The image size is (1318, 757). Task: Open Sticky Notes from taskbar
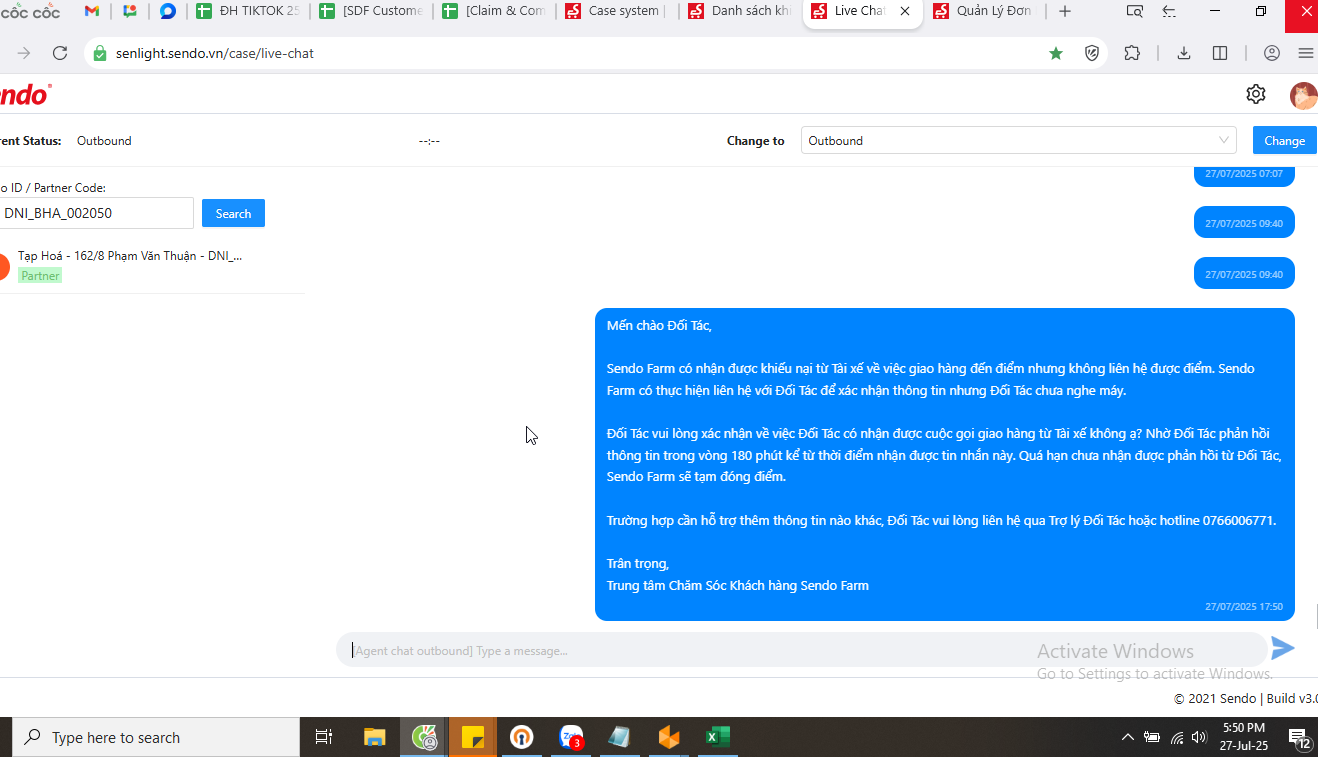[472, 737]
